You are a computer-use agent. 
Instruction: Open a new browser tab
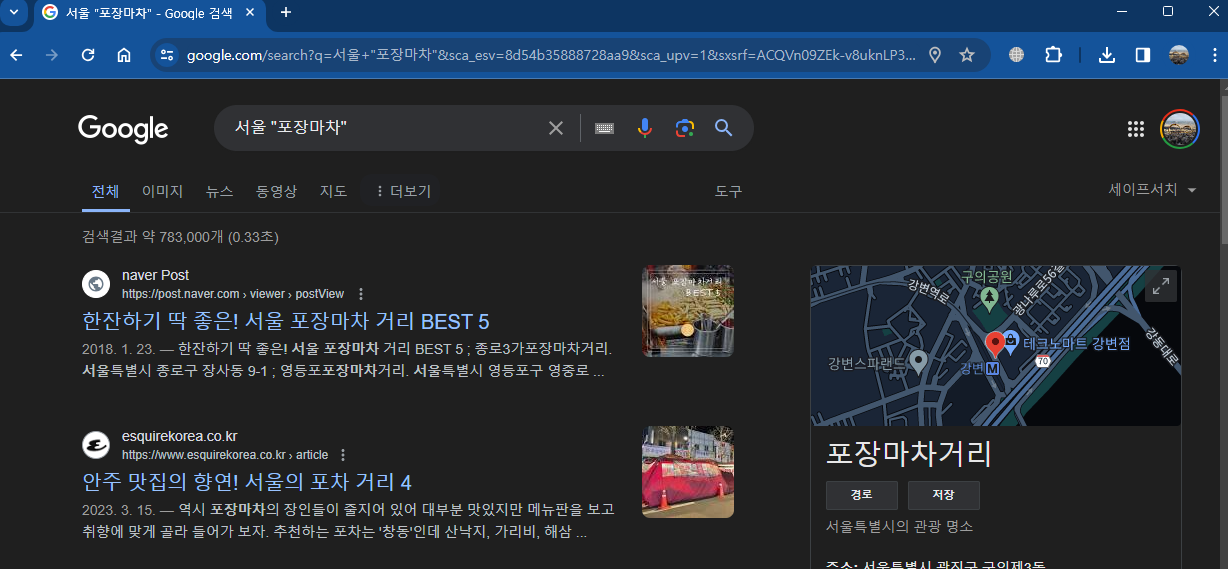tap(286, 12)
